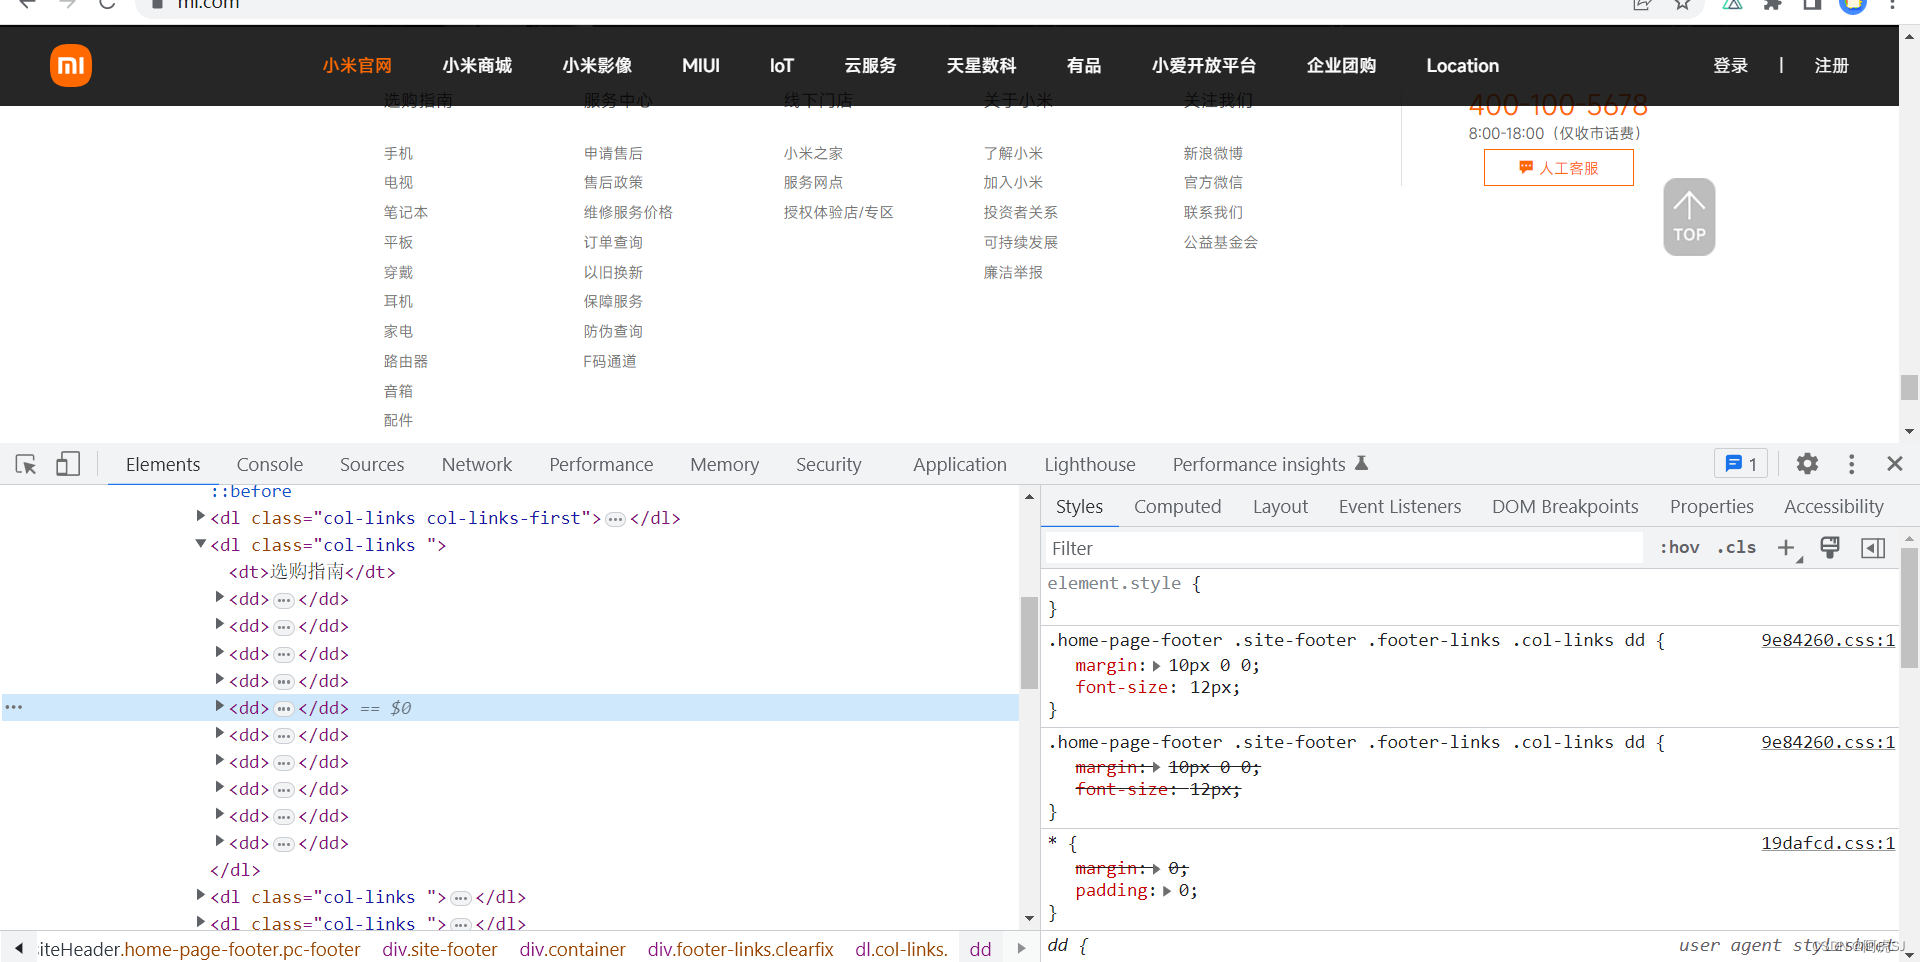
Task: Open the browser extensions puzzle icon
Action: (x=1773, y=5)
